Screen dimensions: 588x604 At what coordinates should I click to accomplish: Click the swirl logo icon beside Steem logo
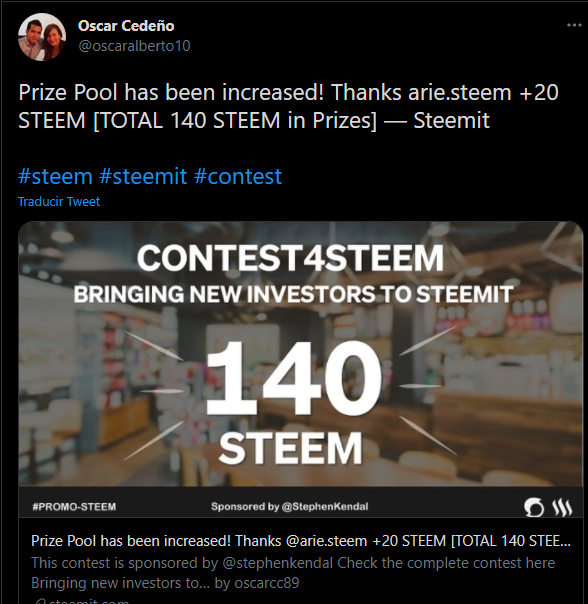(534, 507)
